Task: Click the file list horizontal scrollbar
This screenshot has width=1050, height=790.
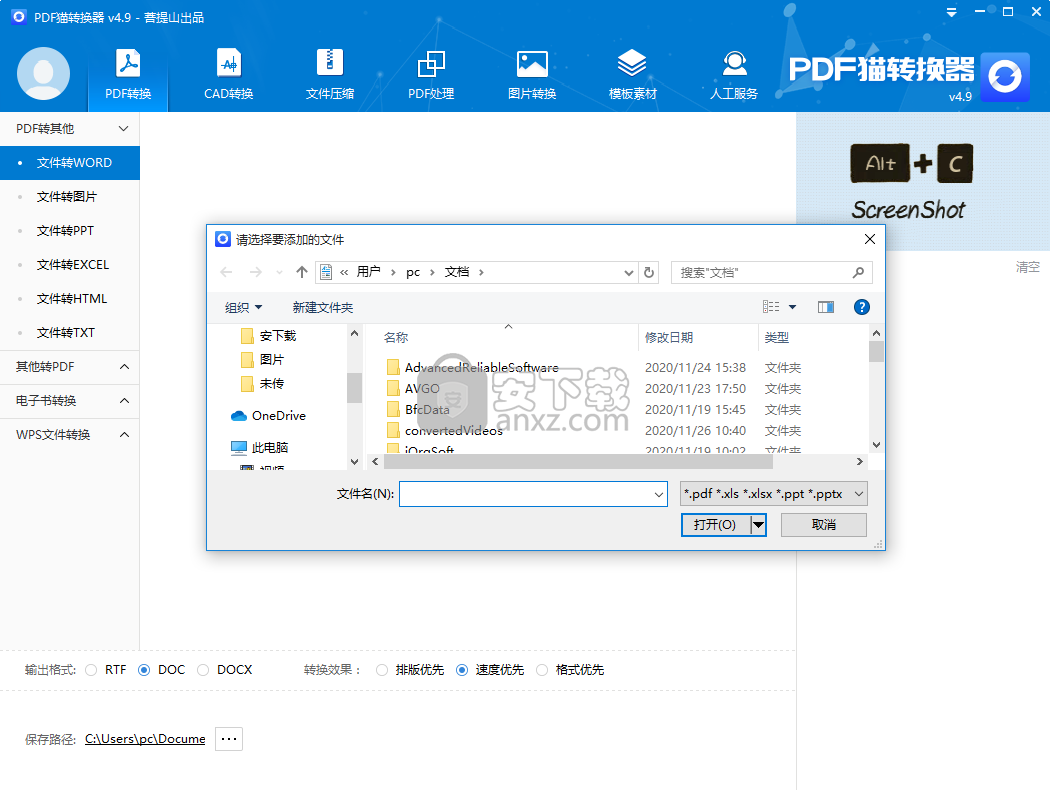Action: (579, 461)
